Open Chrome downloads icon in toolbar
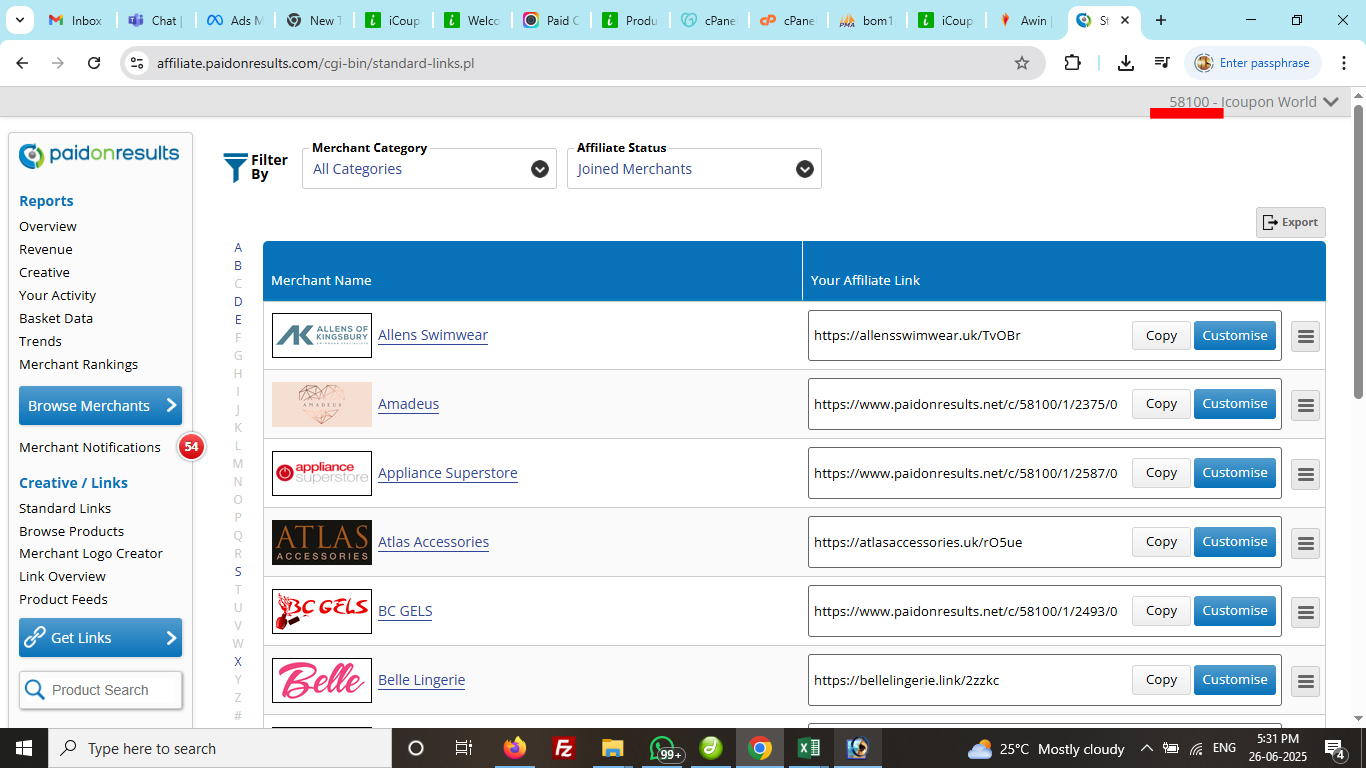 pos(1126,63)
